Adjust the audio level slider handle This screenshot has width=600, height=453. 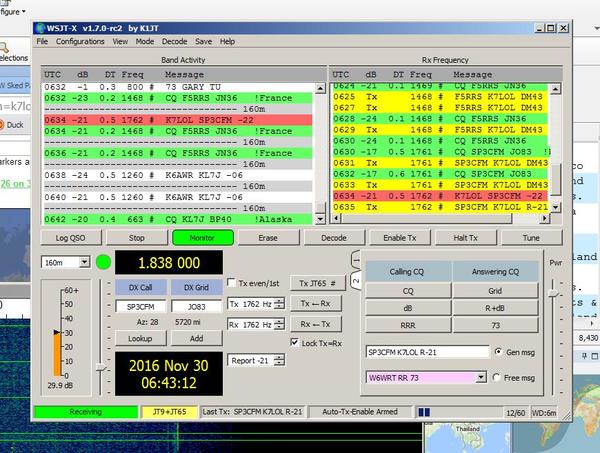coord(101,367)
